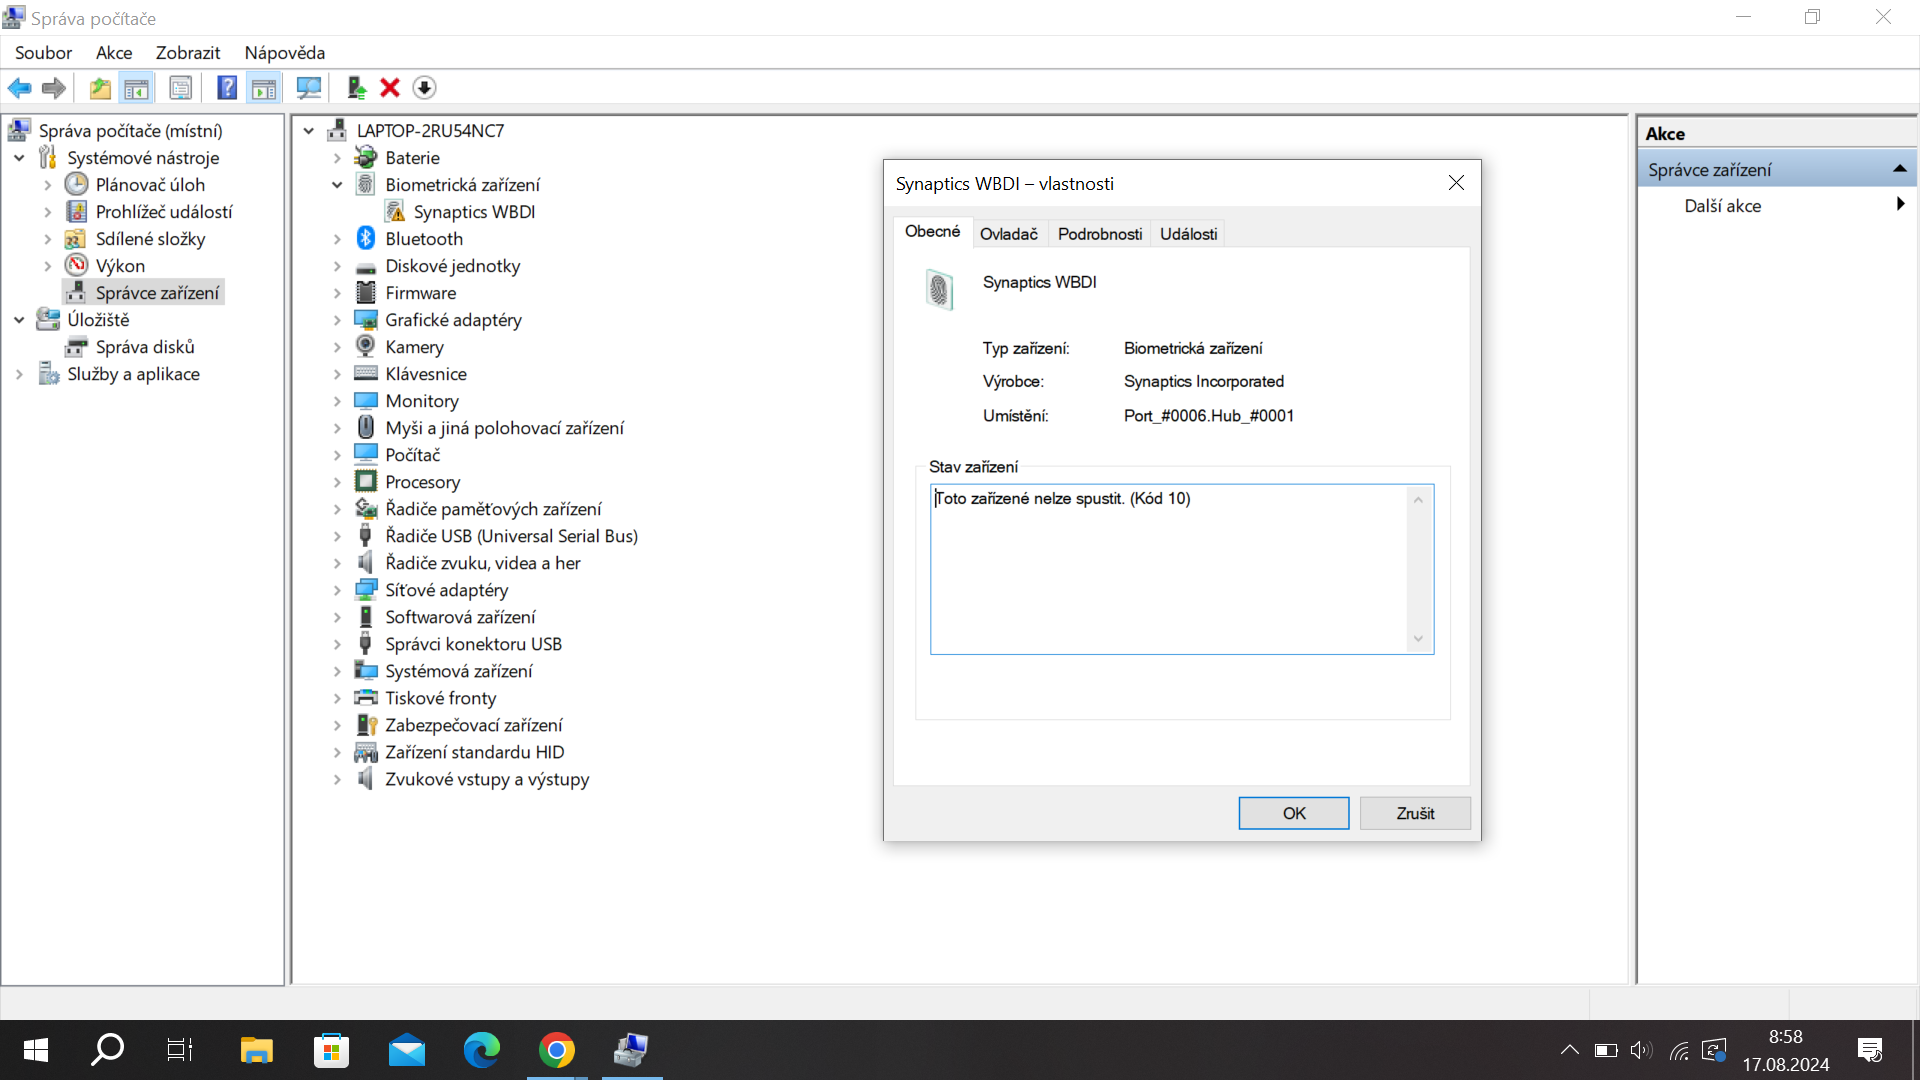Click the device status scroll down arrow

click(1417, 639)
